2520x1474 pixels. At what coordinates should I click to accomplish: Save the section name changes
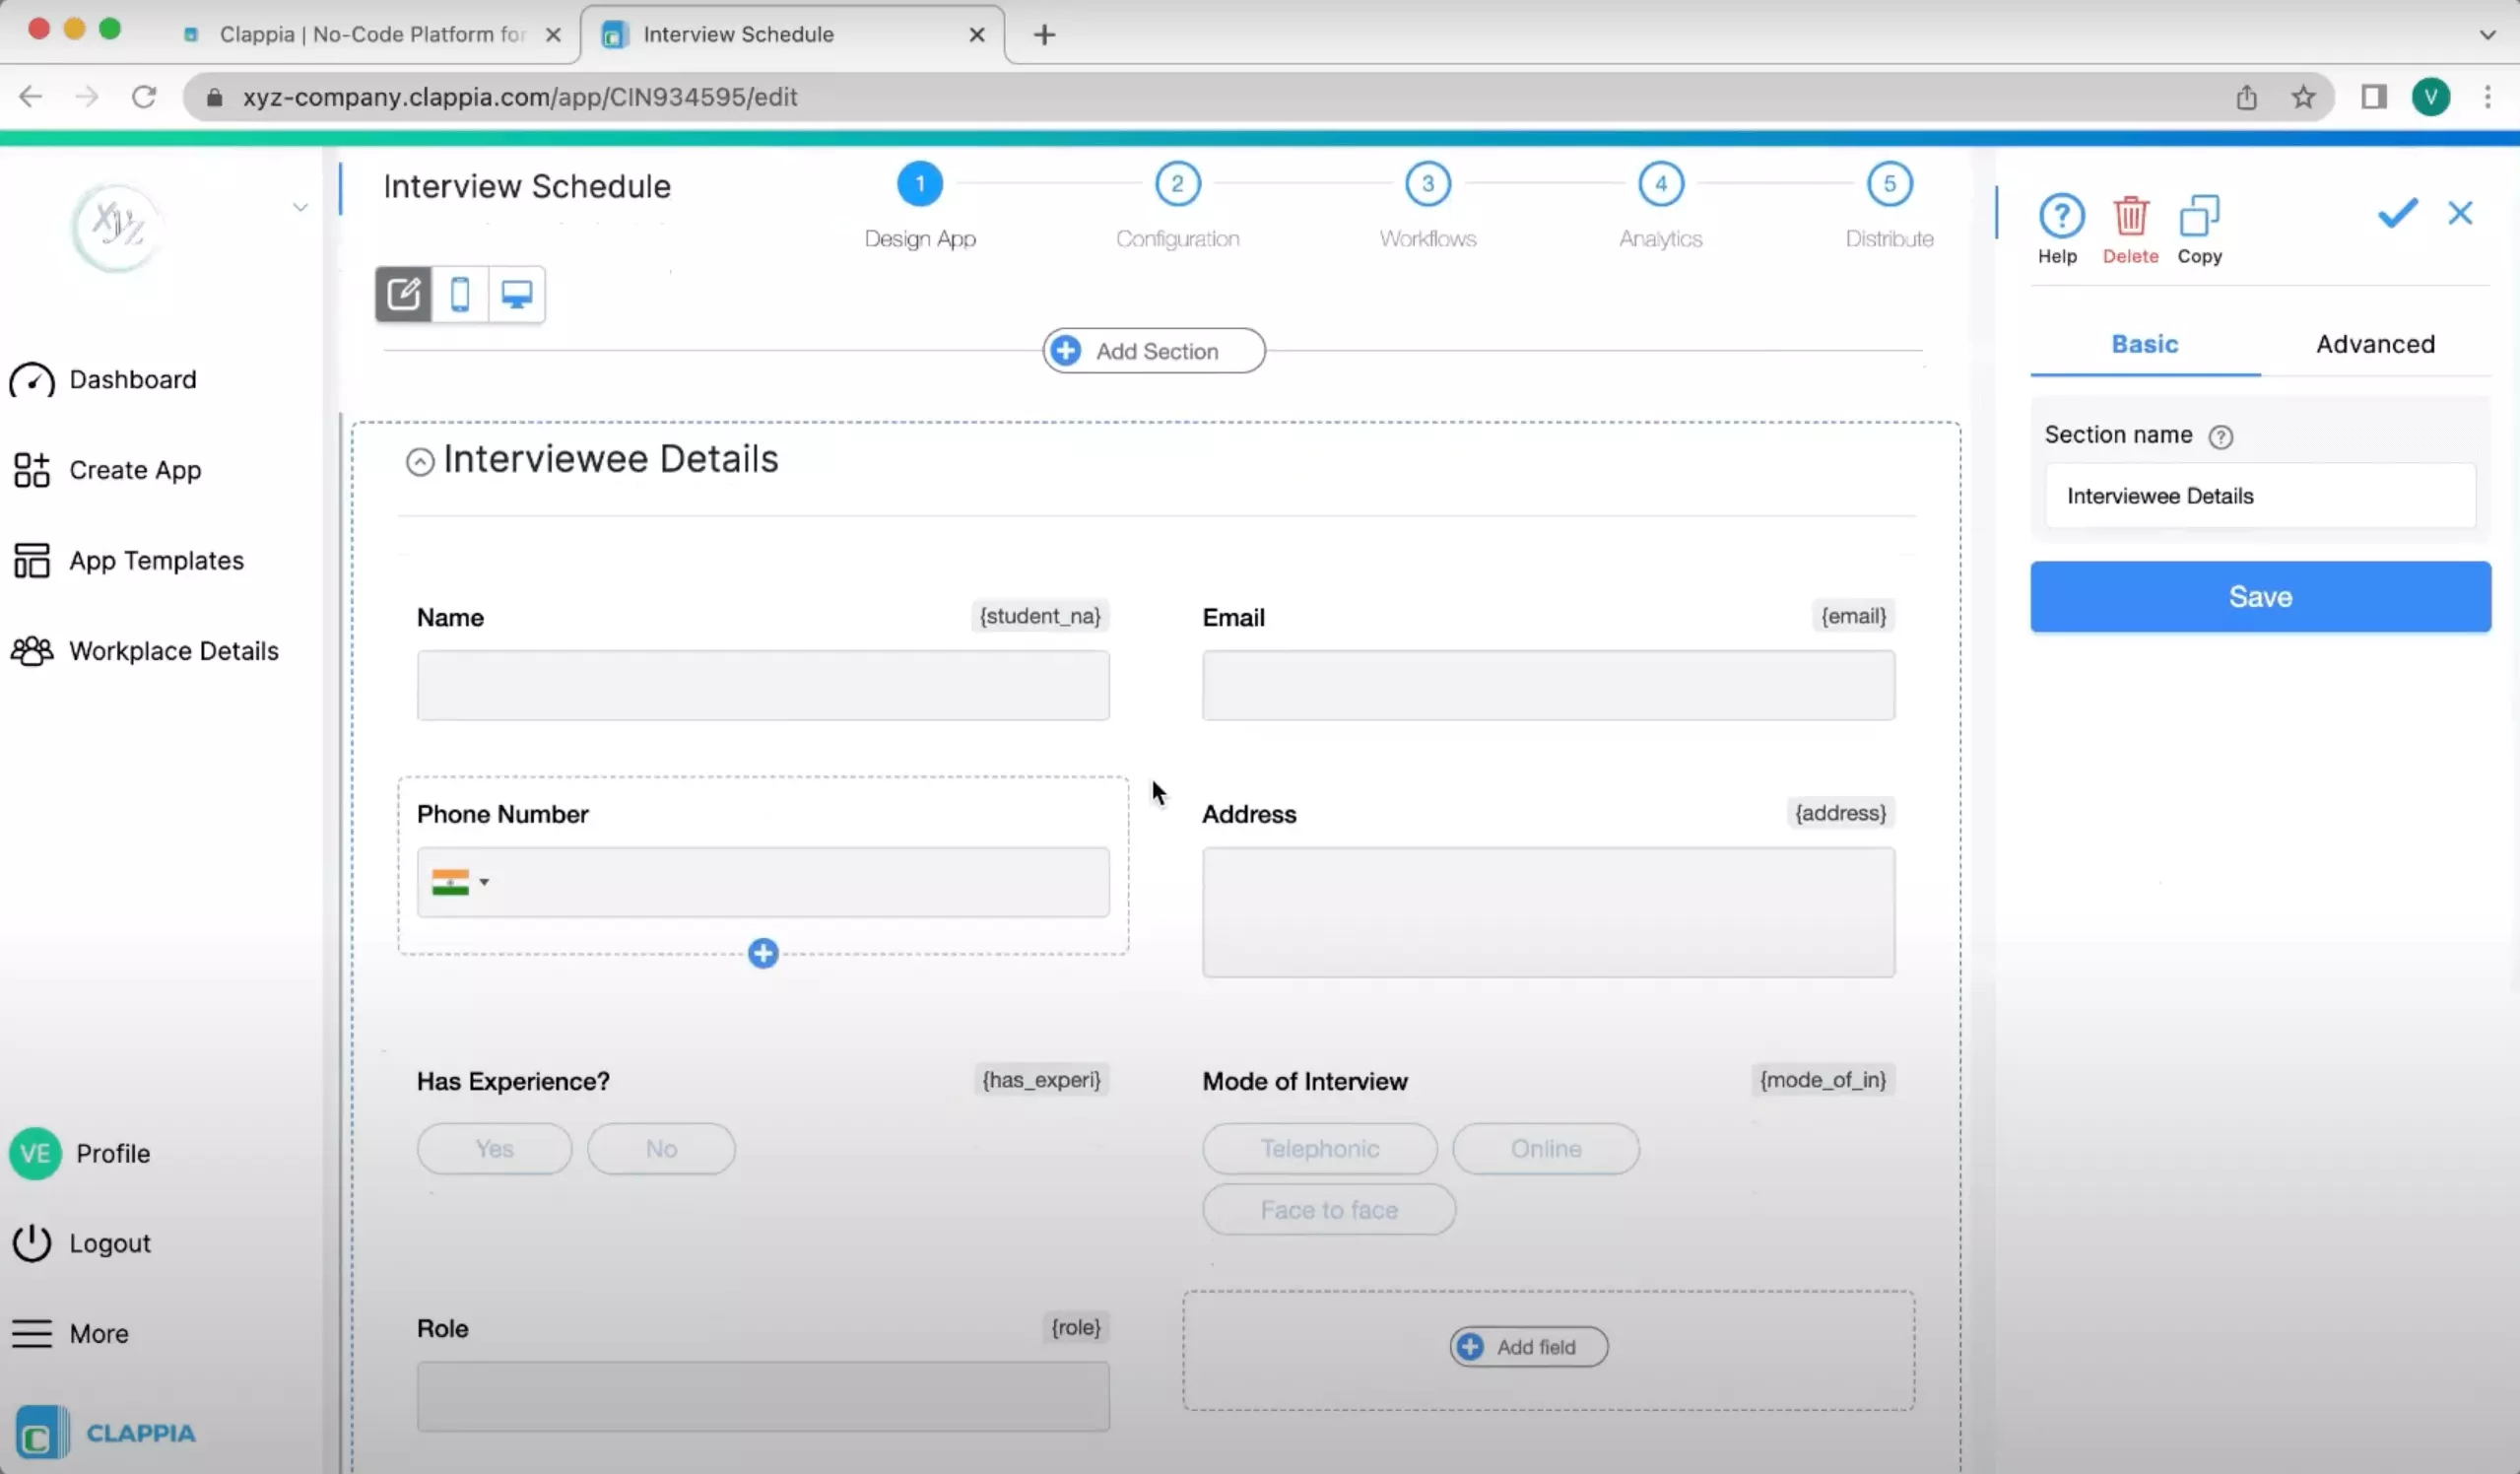(x=2259, y=596)
